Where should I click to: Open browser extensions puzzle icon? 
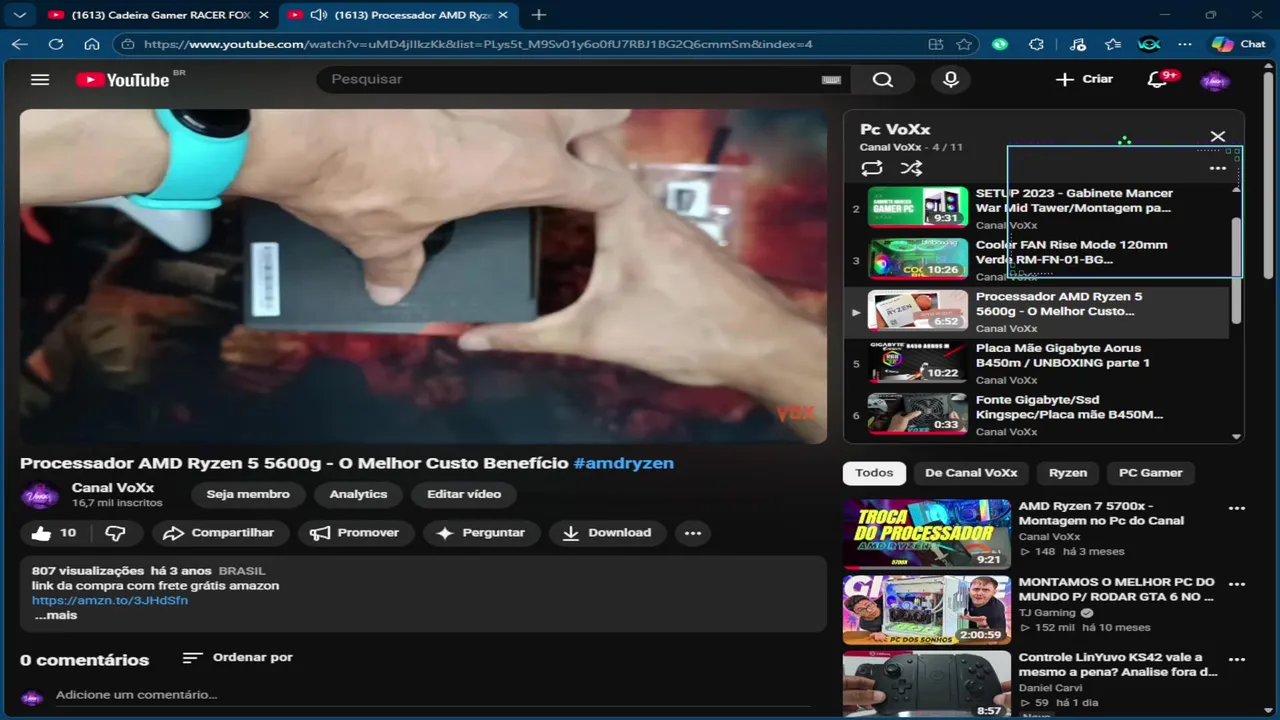coord(1036,44)
